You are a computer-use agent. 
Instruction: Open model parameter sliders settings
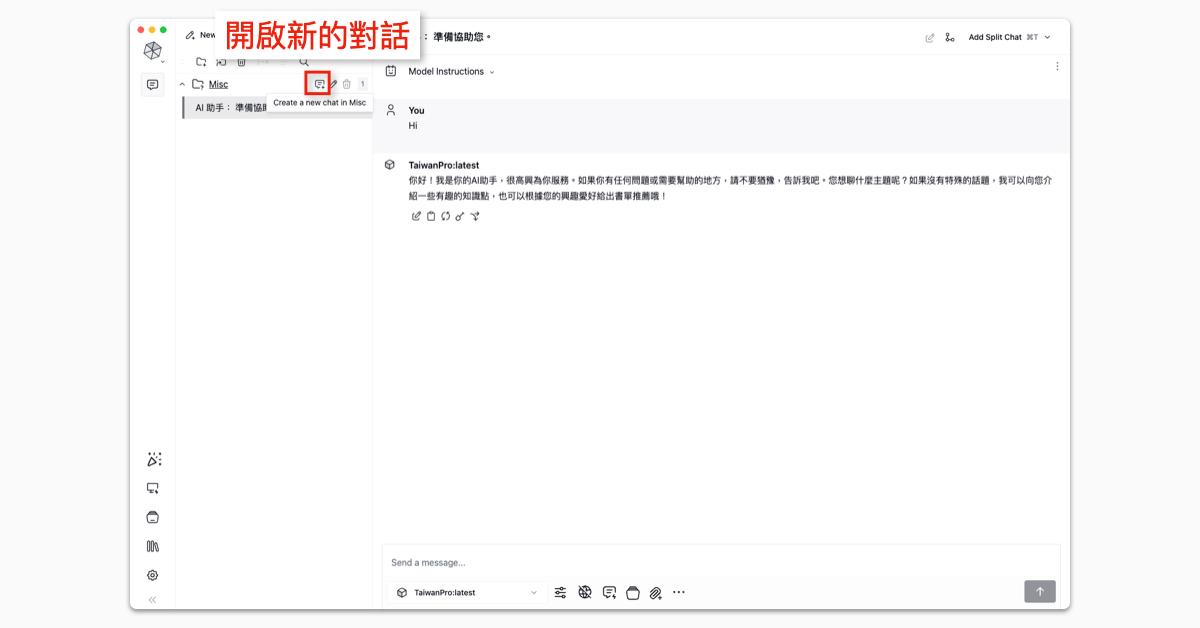pos(560,592)
